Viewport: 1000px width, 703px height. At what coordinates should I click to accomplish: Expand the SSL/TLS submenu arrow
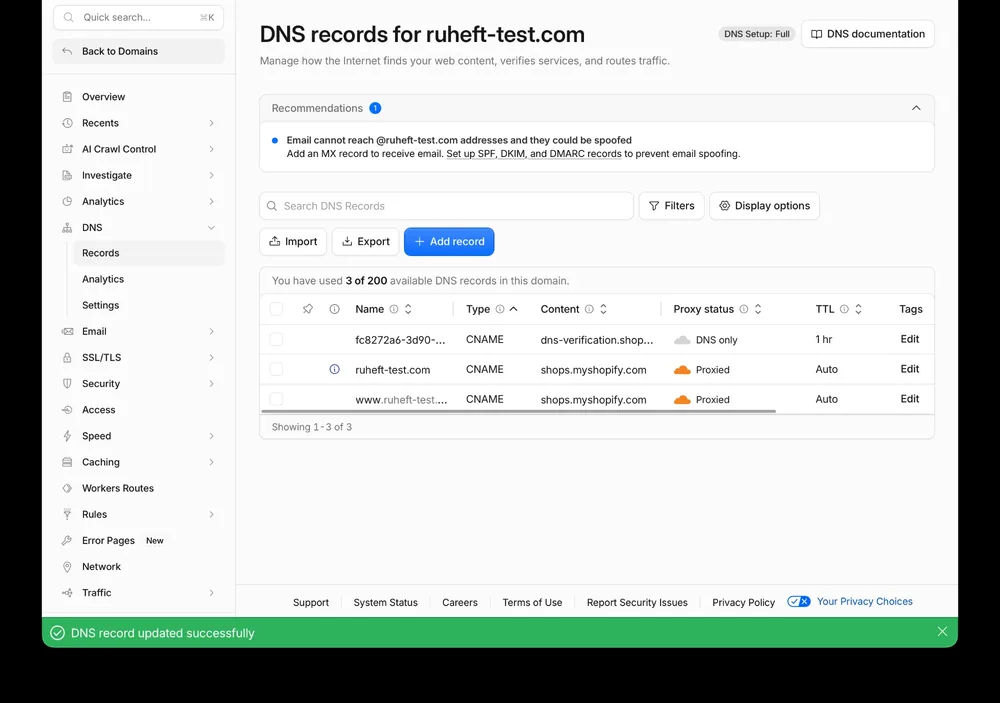211,358
